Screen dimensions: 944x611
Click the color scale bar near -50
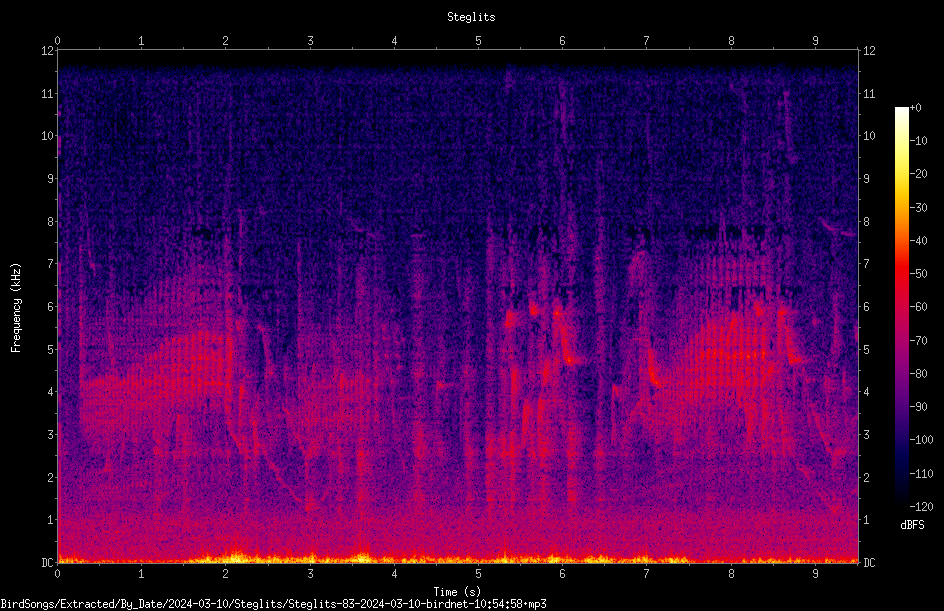[x=901, y=274]
